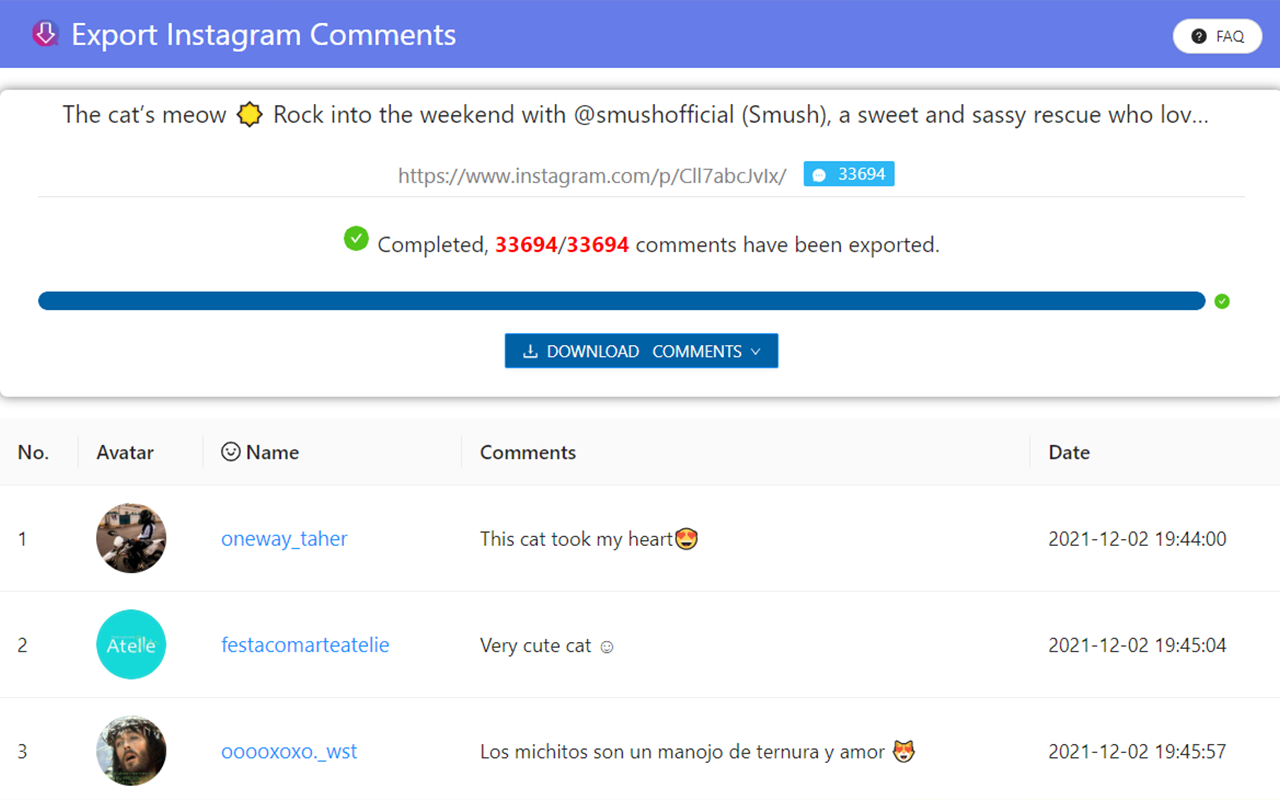Click oooxoxo._wst's avatar thumbnail
Viewport: 1280px width, 800px height.
click(x=131, y=751)
